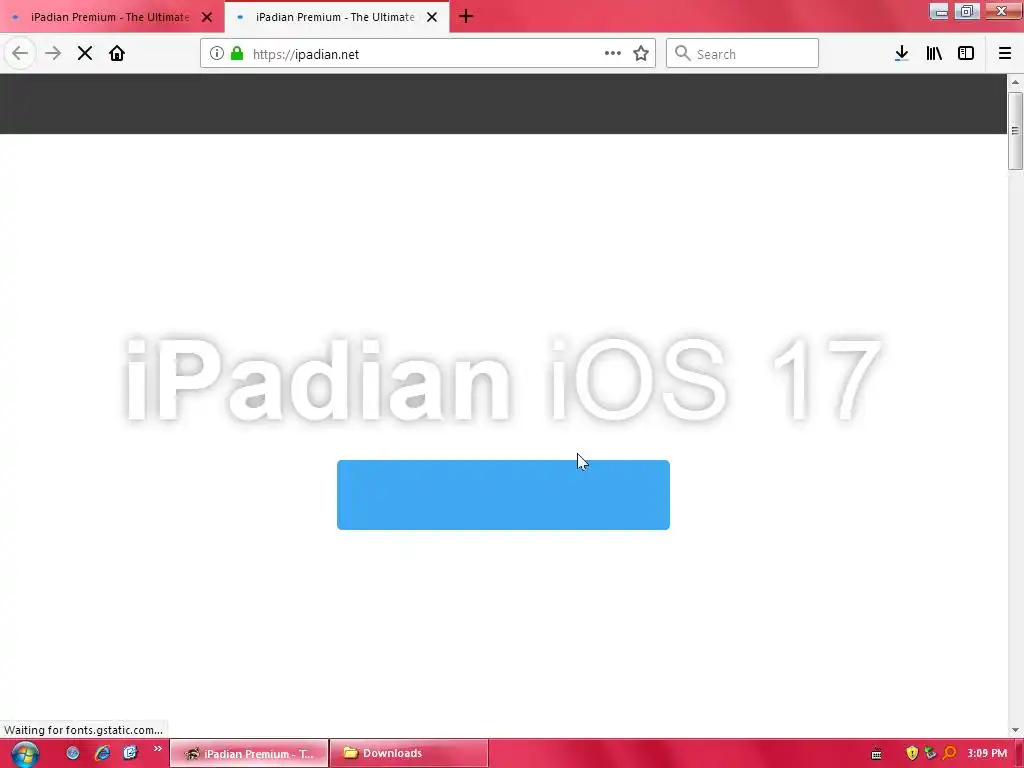
Task: Click the page scrollbar down arrow
Action: (x=1015, y=729)
